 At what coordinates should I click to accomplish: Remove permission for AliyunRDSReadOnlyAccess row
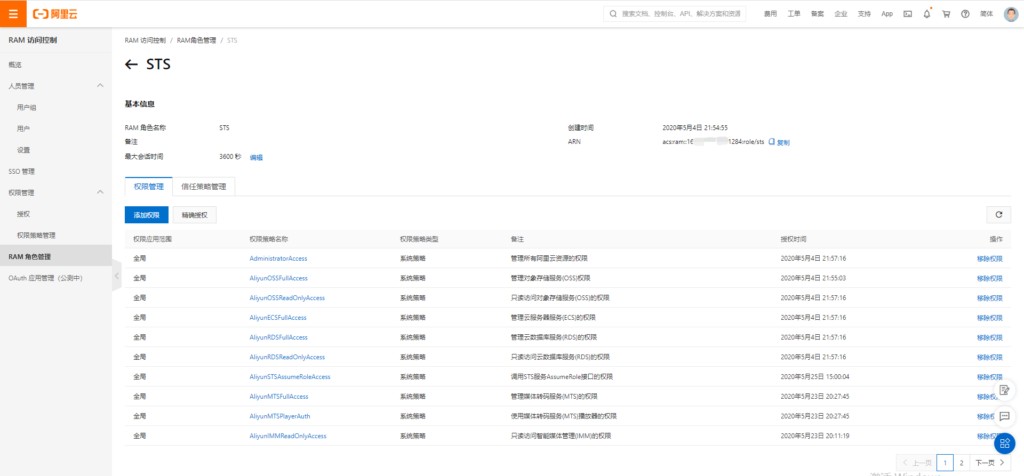[x=989, y=357]
